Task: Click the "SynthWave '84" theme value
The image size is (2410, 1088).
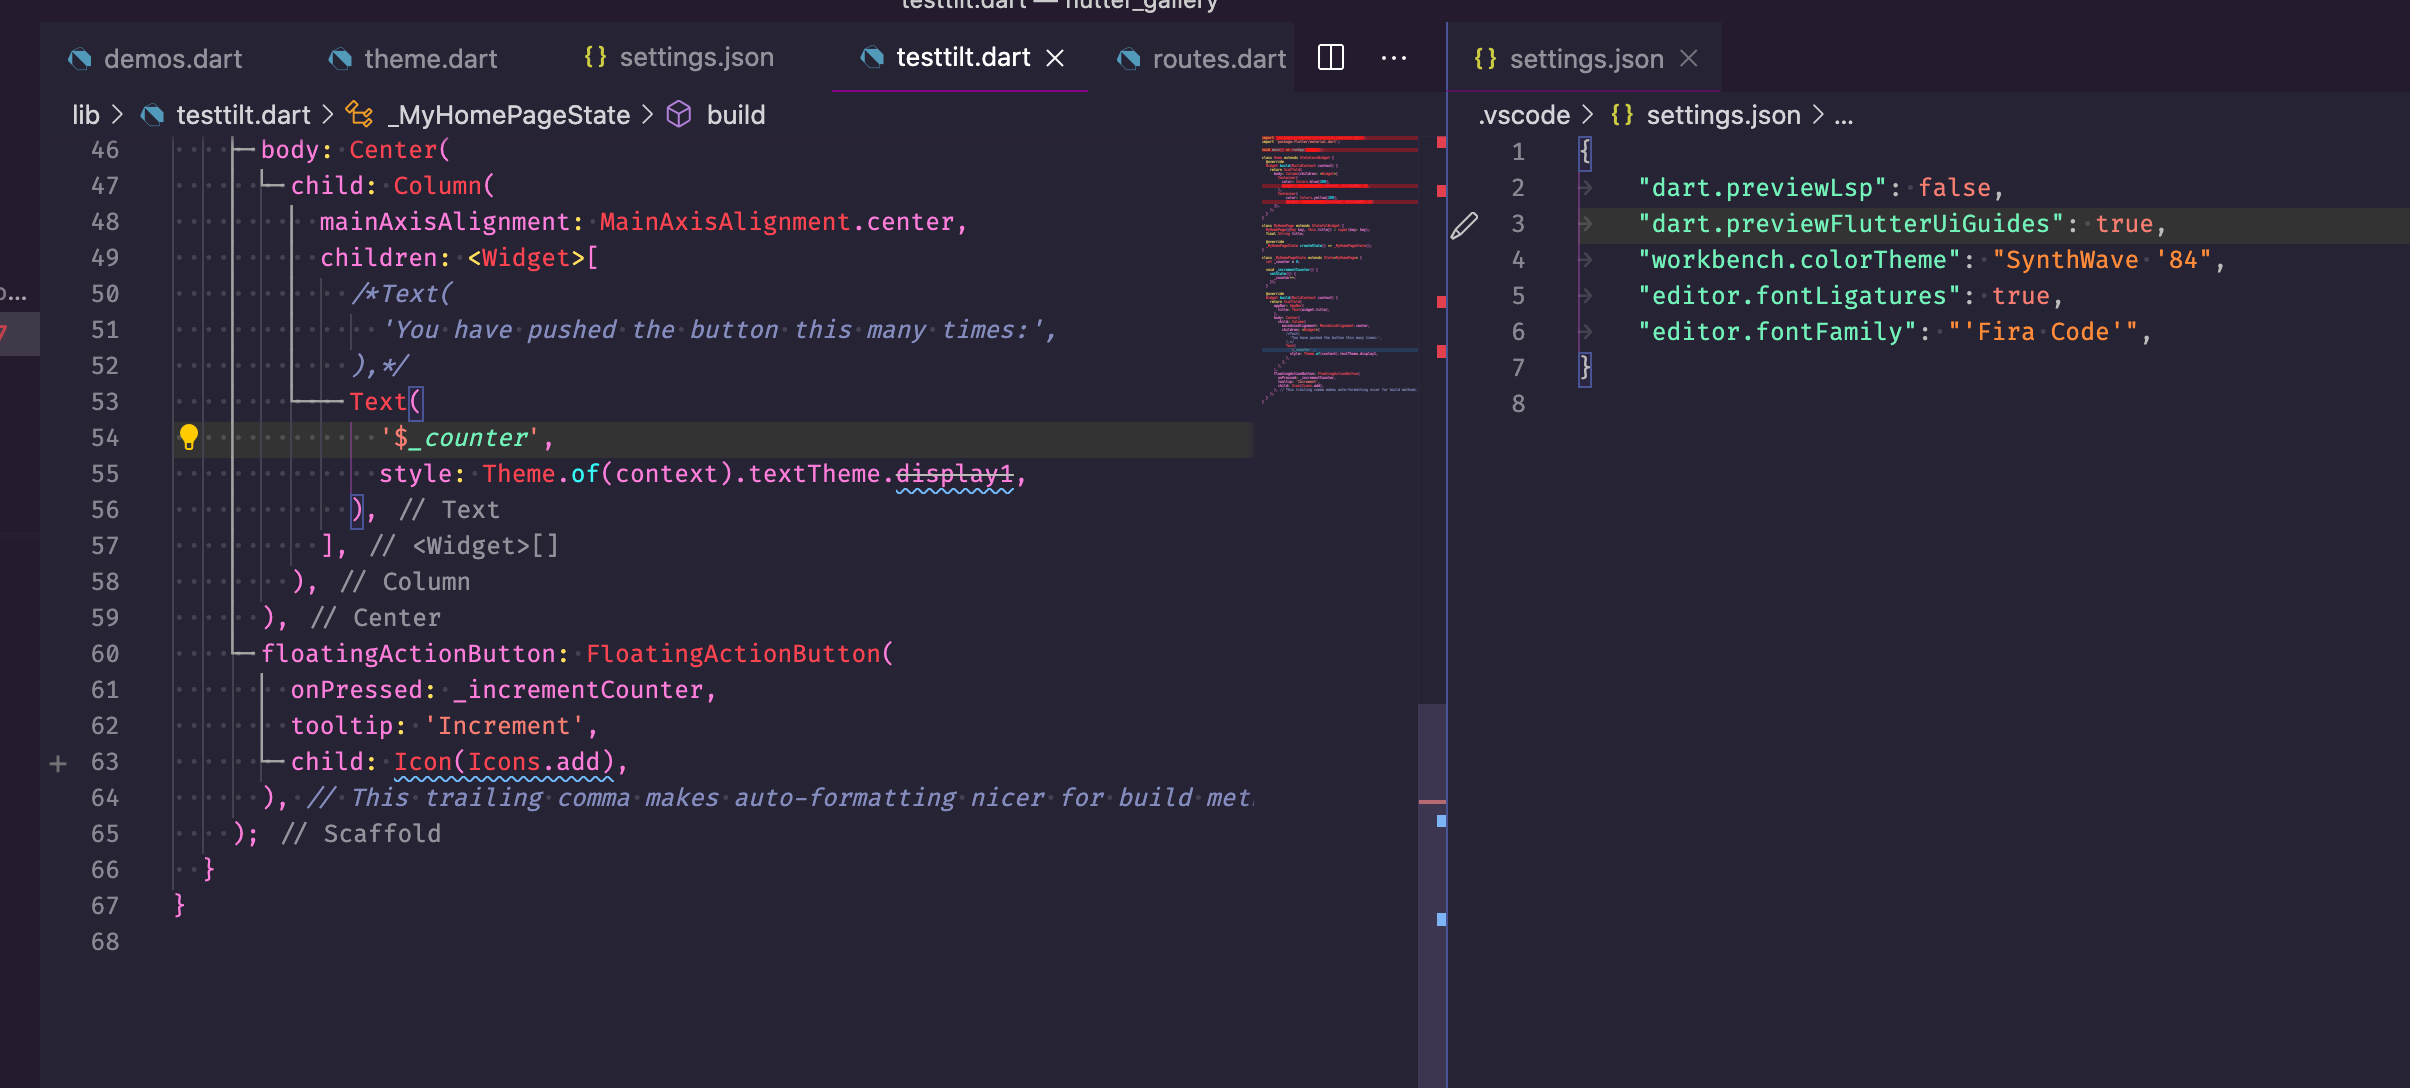Action: click(2102, 260)
